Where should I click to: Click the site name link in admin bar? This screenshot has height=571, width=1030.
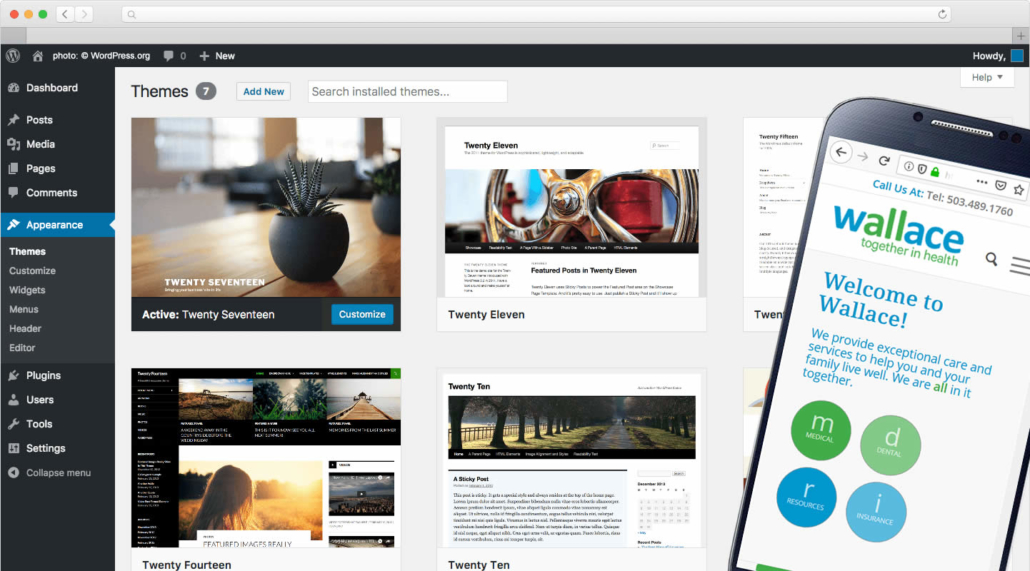coord(101,56)
